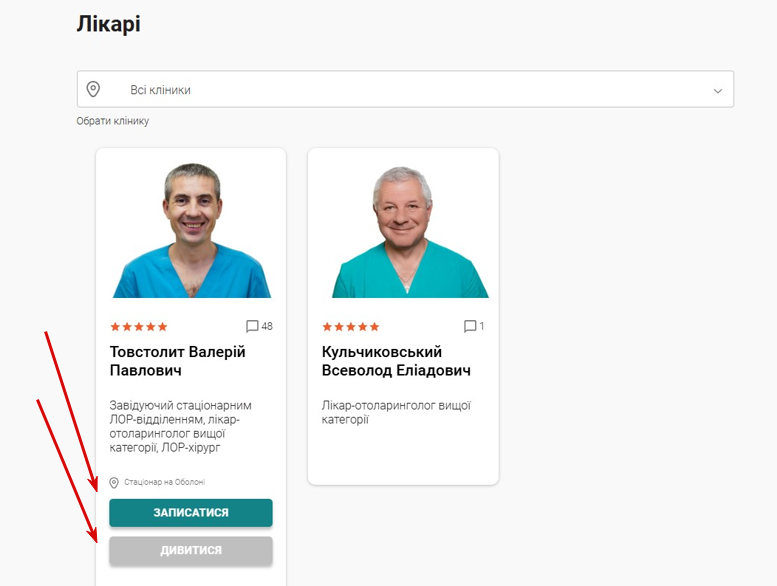Click the star rating of Кульчиковський Всеволод

(351, 326)
